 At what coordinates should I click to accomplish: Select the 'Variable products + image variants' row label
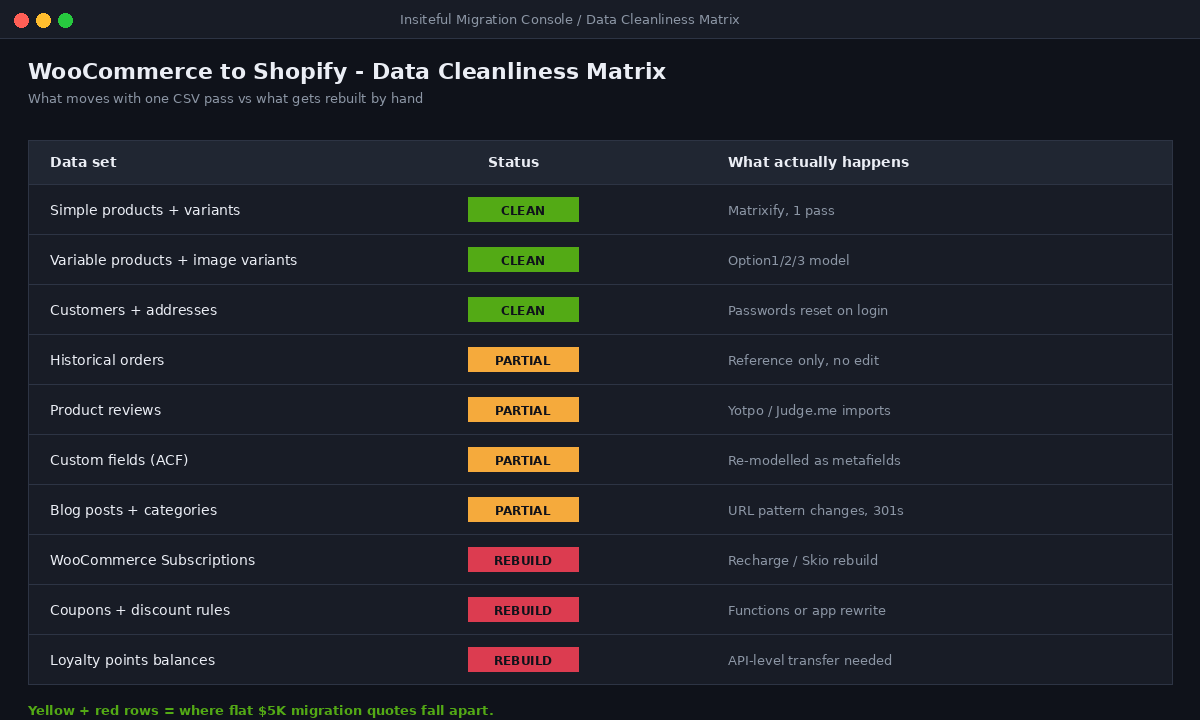tap(173, 260)
